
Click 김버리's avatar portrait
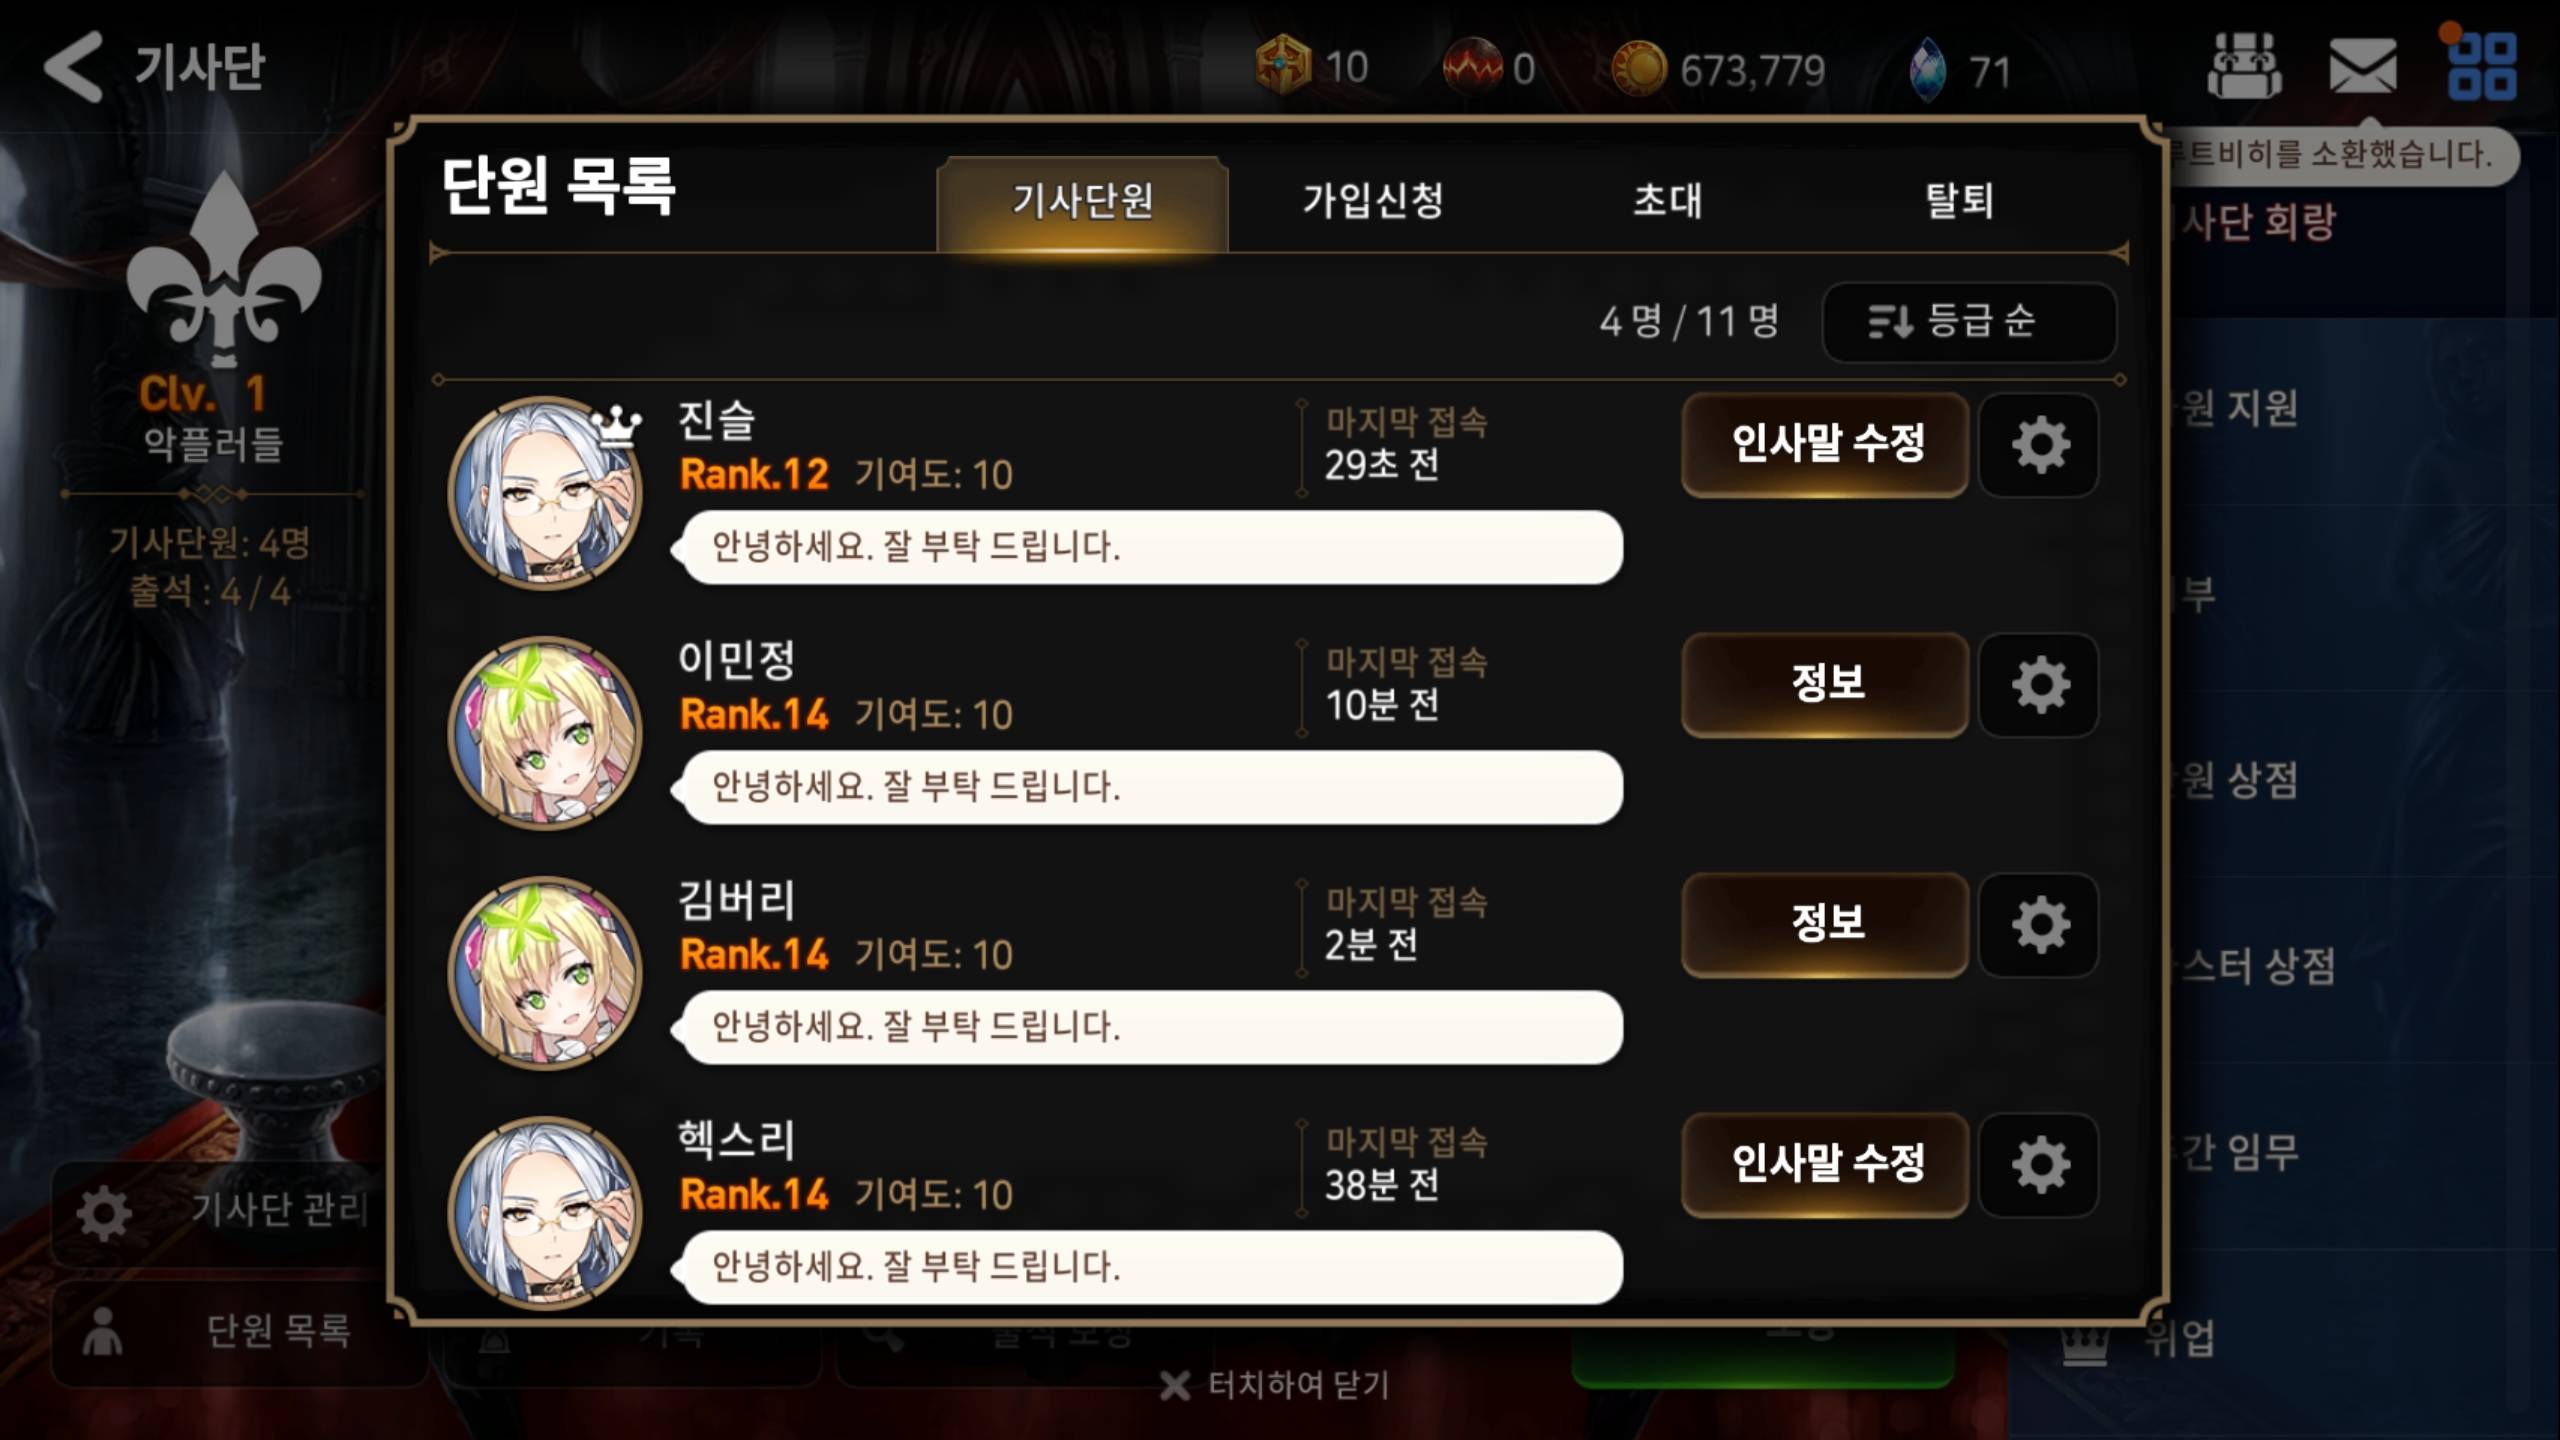coord(545,973)
